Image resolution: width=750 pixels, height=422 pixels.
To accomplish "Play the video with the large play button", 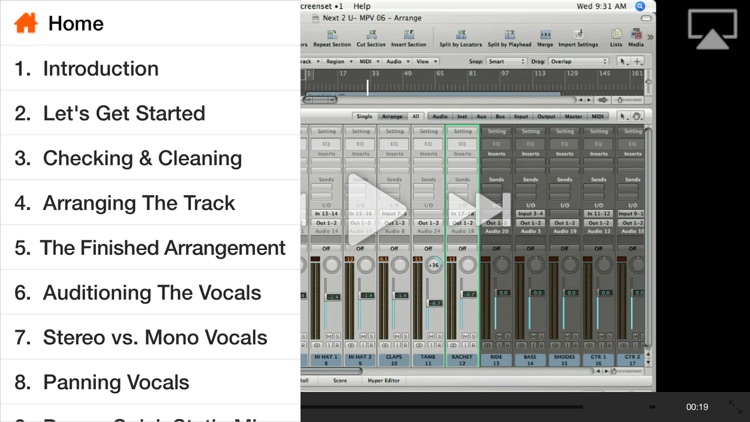I will click(376, 210).
